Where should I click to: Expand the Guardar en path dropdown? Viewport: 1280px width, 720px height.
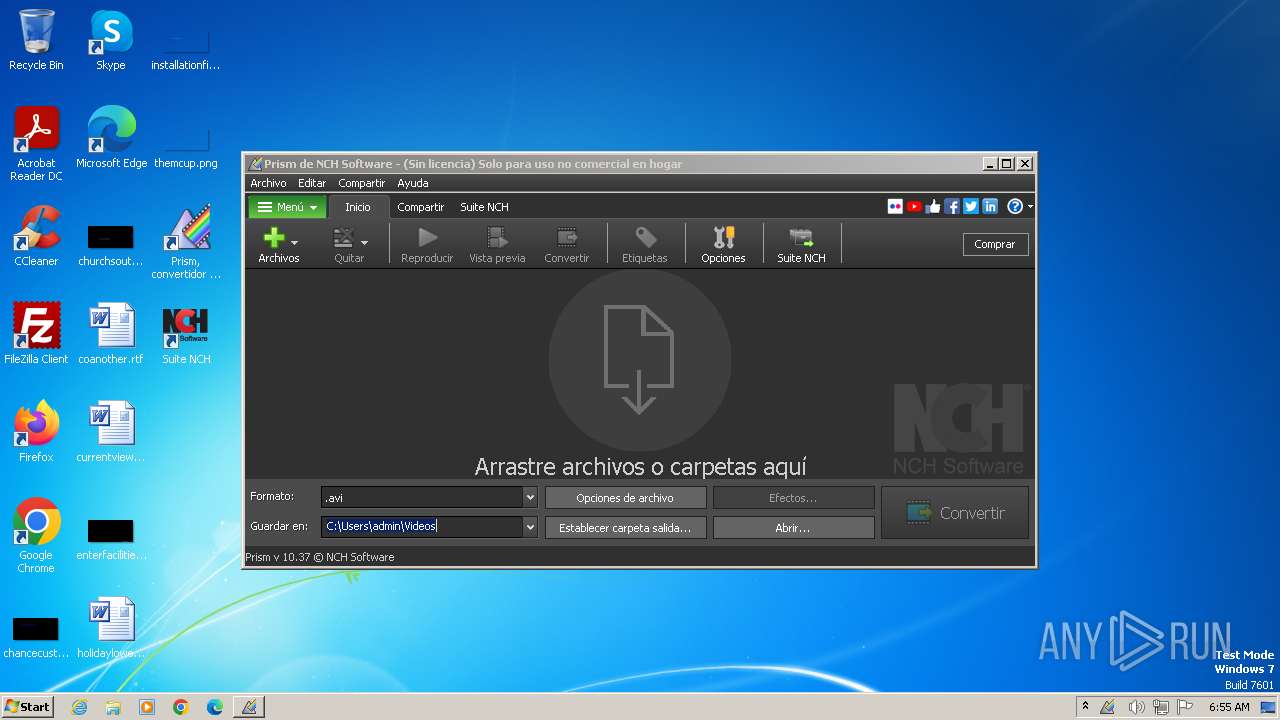click(x=530, y=526)
